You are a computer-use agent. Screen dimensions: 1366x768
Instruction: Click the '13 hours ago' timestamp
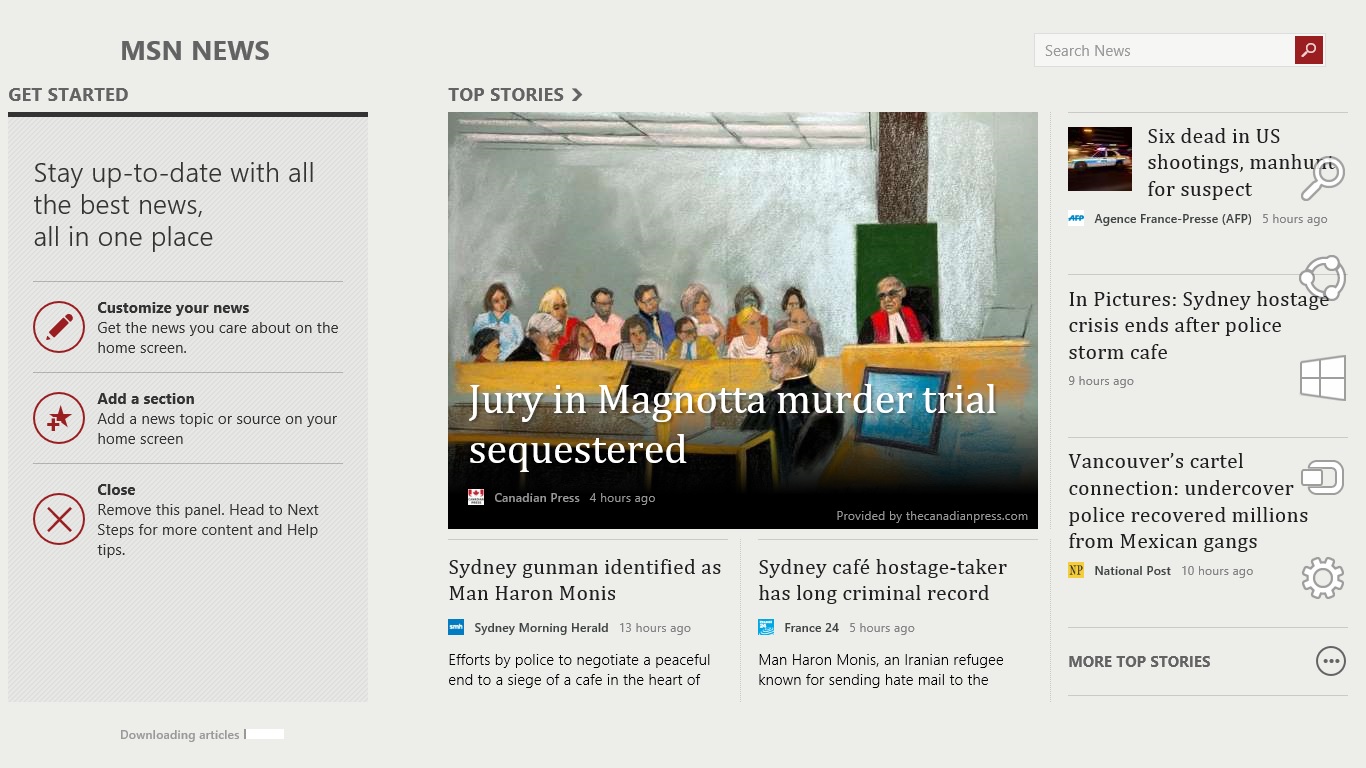point(655,628)
